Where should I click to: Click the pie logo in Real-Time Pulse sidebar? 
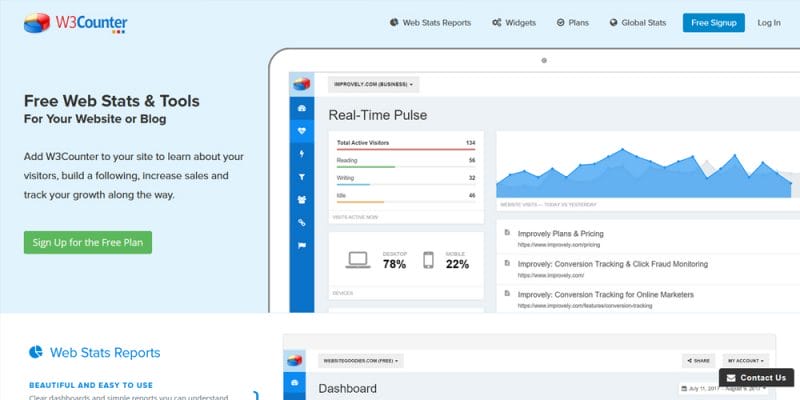(x=302, y=84)
